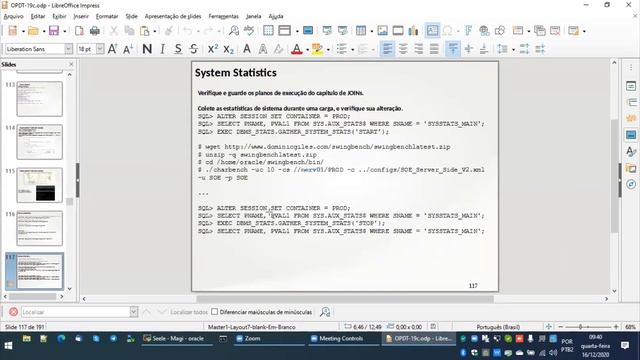Insert audio or video icon

[398, 31]
